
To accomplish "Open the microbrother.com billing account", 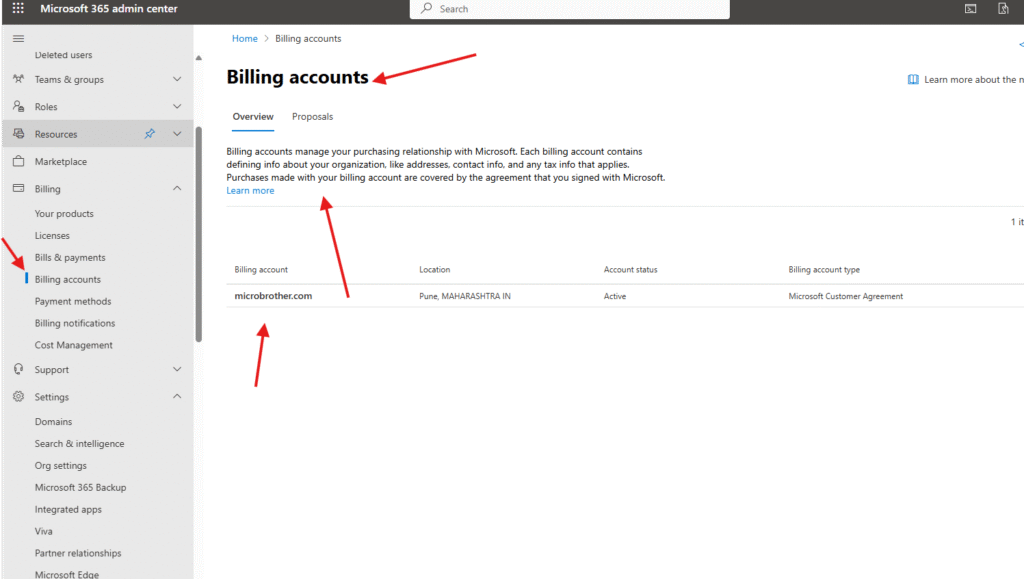I will point(273,296).
